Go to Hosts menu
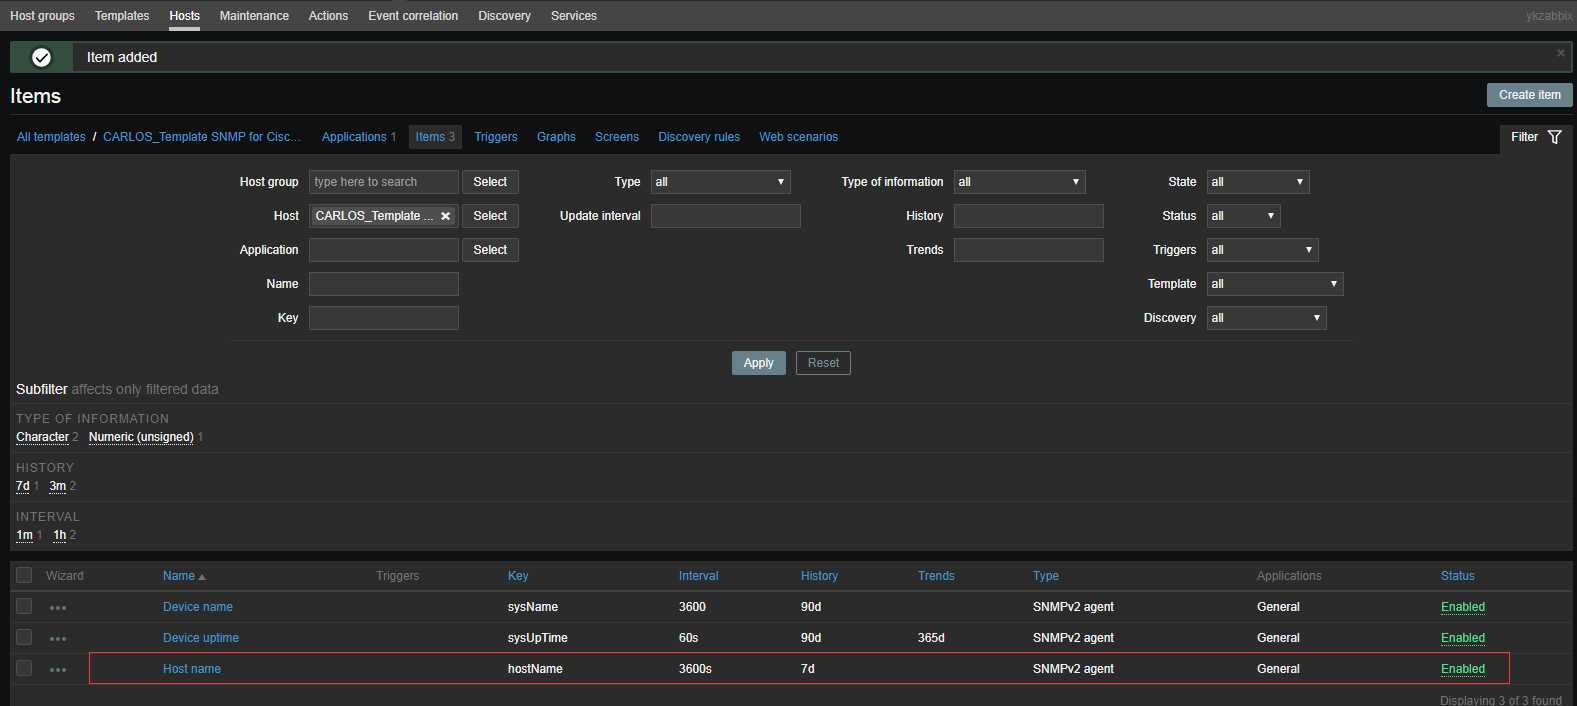 coord(184,16)
